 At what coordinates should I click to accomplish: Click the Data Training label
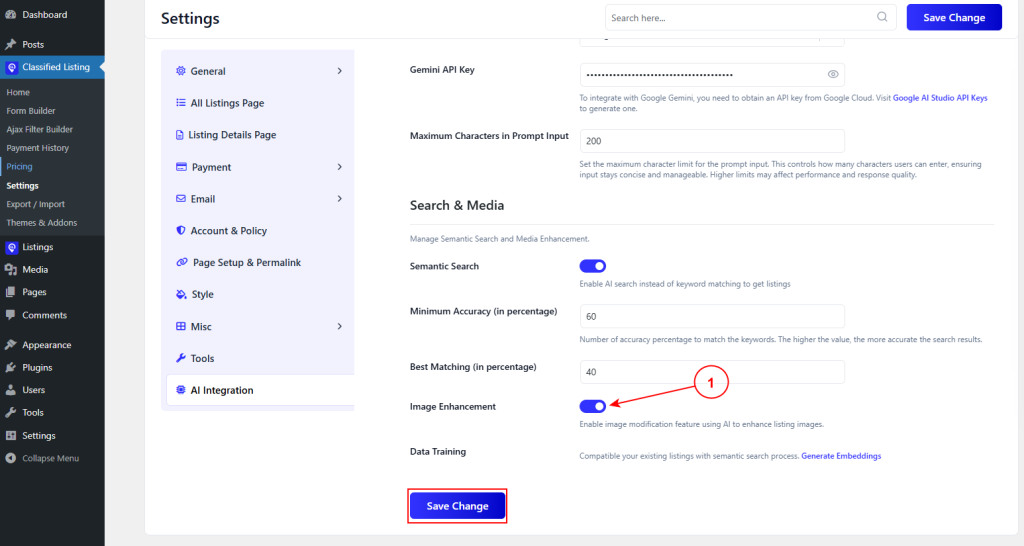point(438,451)
